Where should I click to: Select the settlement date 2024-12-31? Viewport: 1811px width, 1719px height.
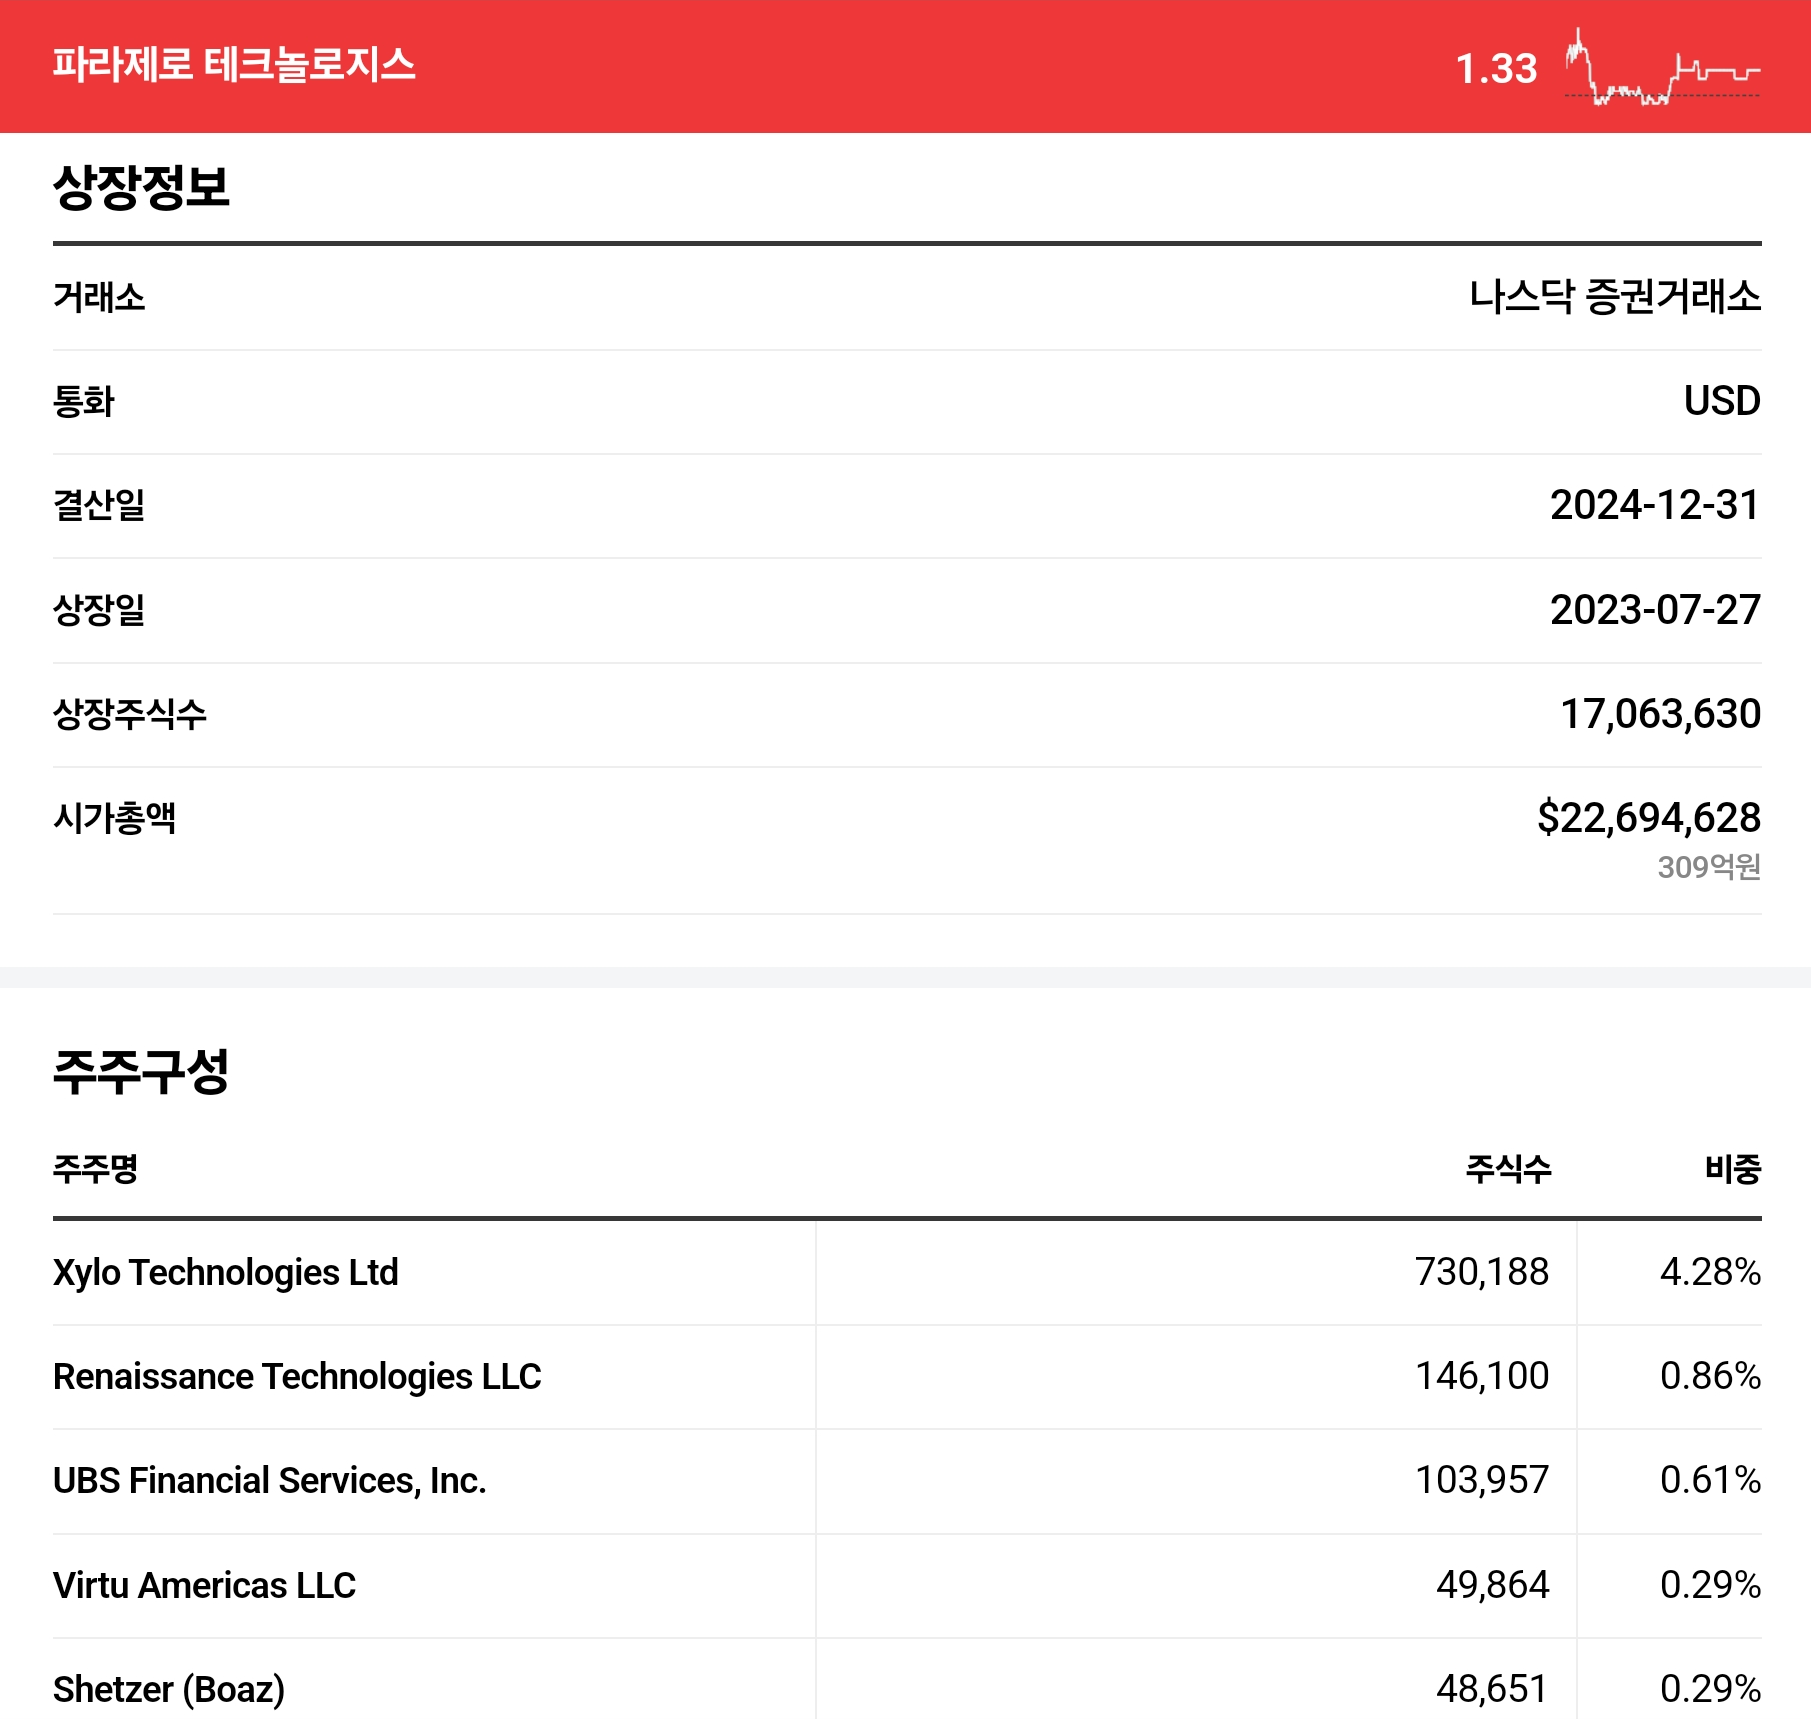(1655, 505)
